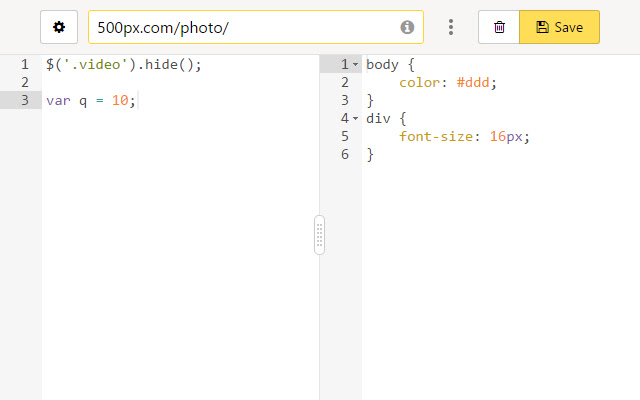Click the empty JS line 2
Viewport: 640px width, 400px height.
(x=150, y=83)
